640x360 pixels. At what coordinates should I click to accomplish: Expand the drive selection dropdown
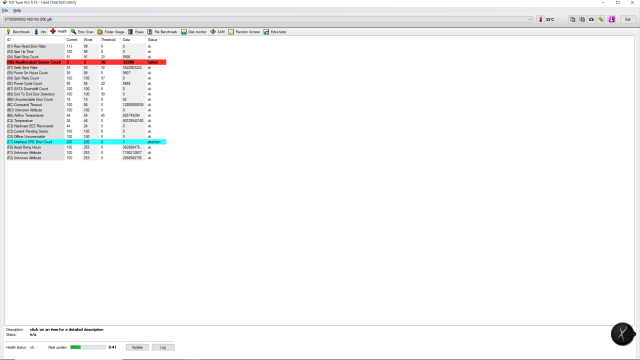530,19
